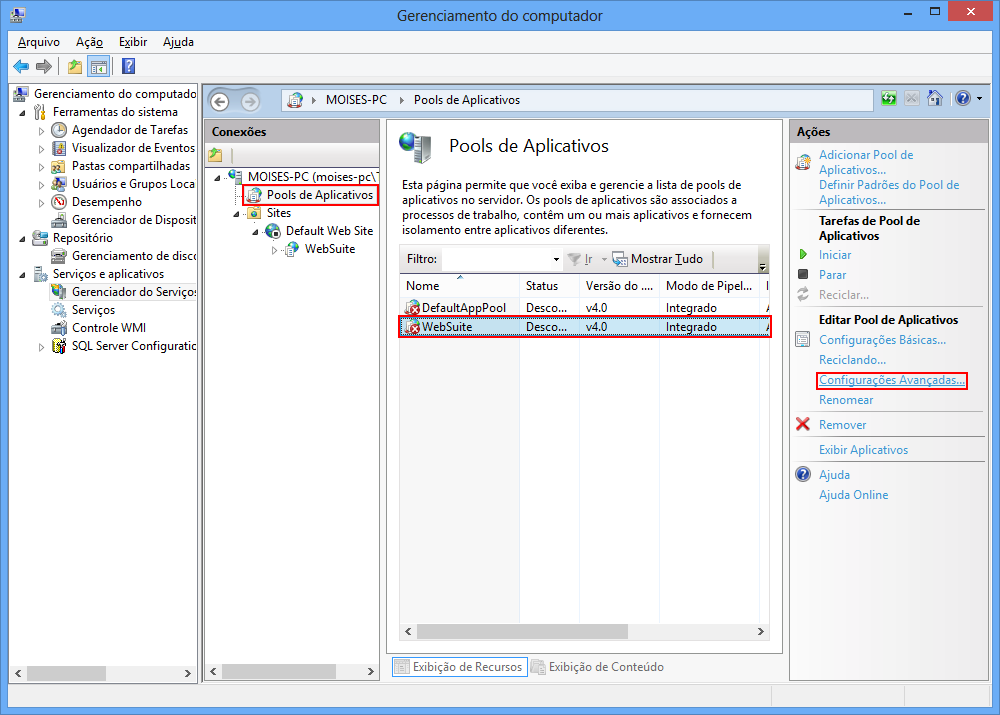Switch to Exibição de Recursos tab
This screenshot has width=1000, height=715.
click(x=460, y=667)
